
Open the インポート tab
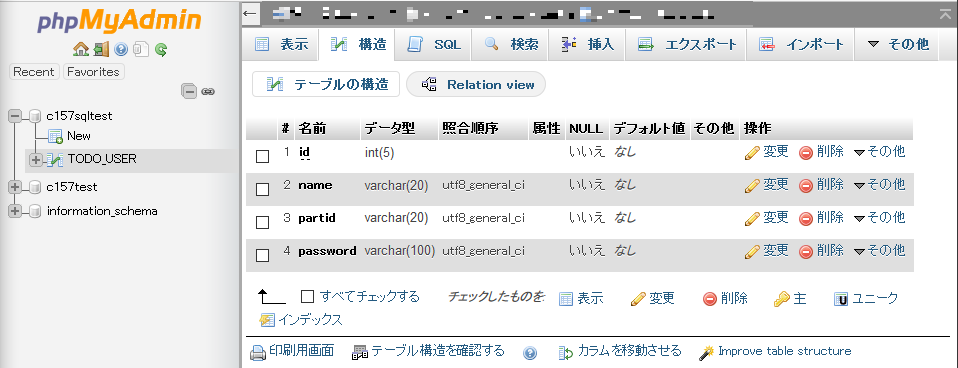[800, 44]
